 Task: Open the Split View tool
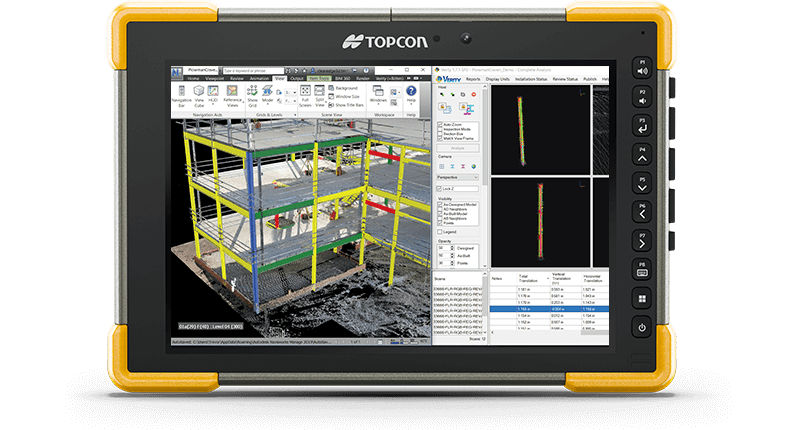tap(319, 96)
